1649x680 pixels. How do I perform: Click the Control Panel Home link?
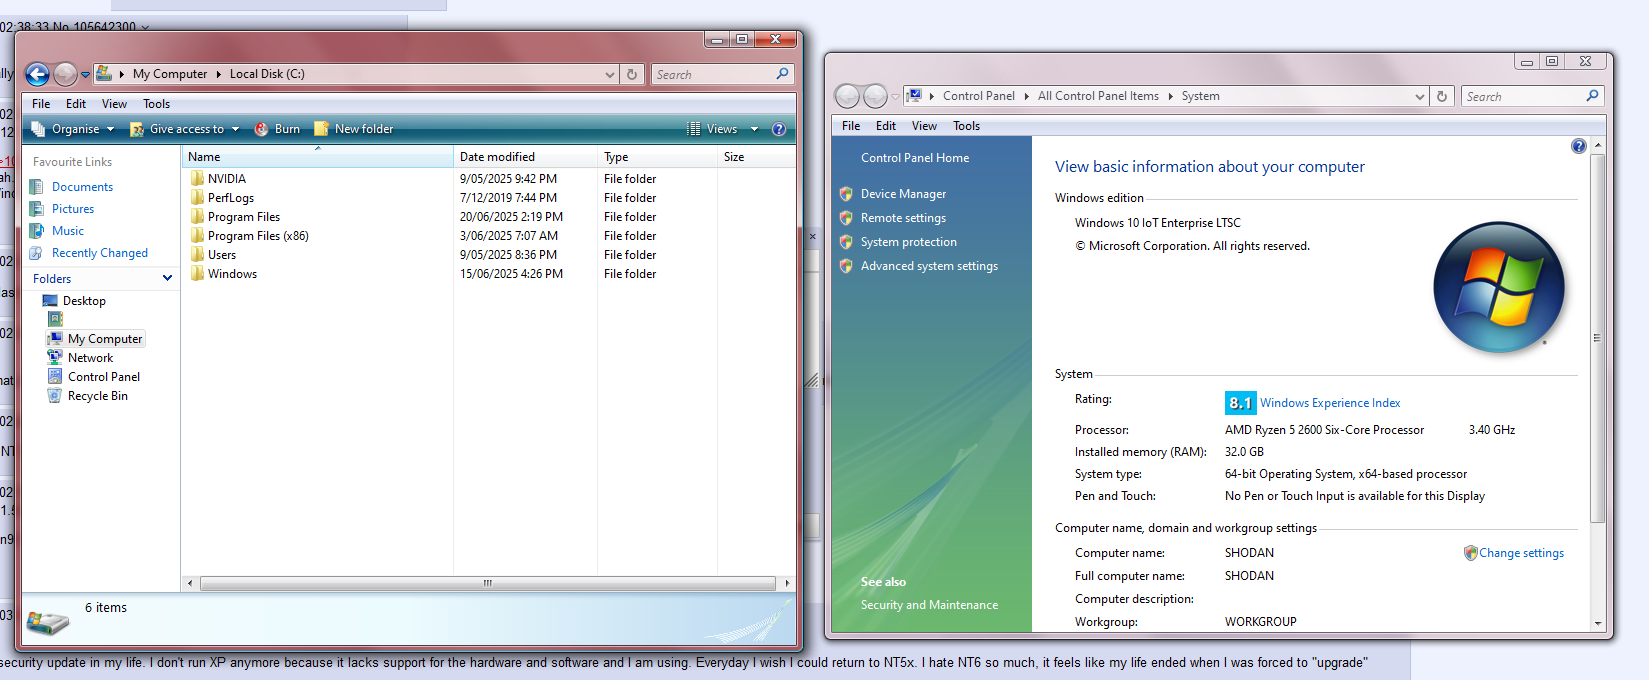[915, 158]
